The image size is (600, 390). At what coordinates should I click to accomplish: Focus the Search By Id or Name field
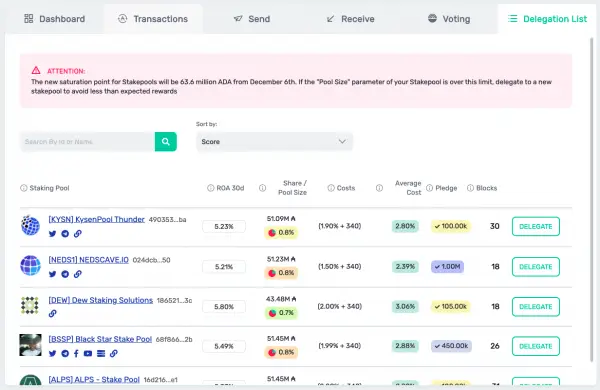point(88,142)
